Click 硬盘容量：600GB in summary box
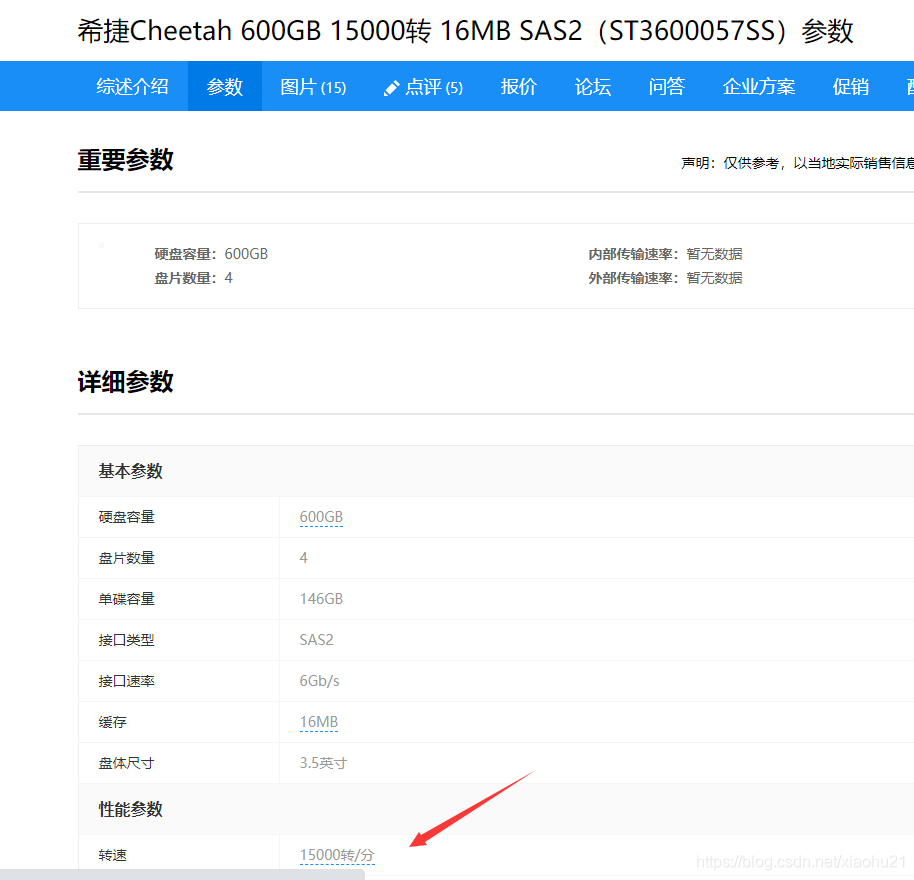 pyautogui.click(x=211, y=254)
